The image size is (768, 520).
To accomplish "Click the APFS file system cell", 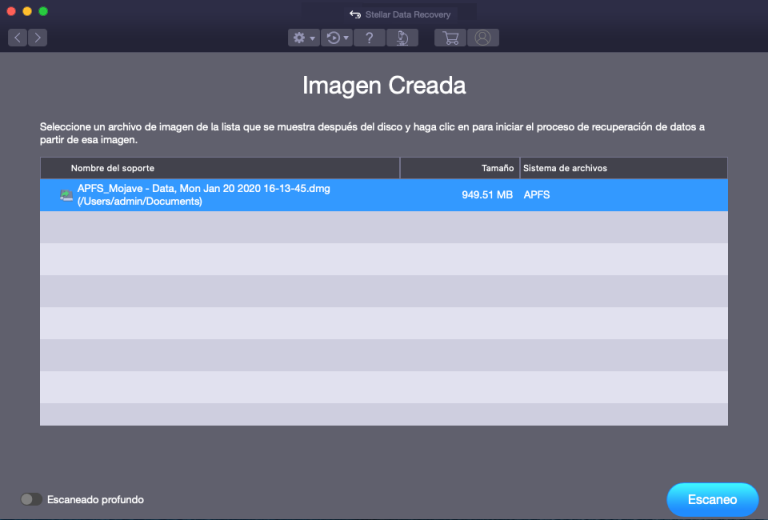I will 537,195.
